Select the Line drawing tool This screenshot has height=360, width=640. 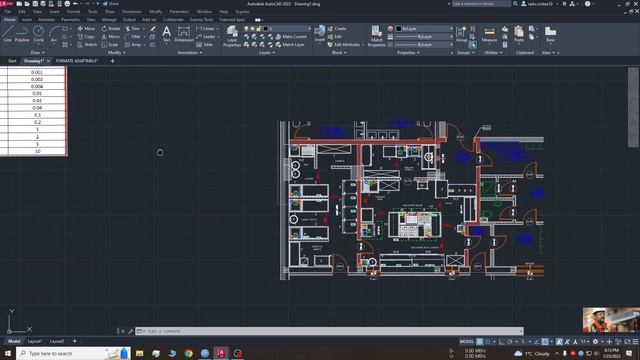(x=8, y=33)
